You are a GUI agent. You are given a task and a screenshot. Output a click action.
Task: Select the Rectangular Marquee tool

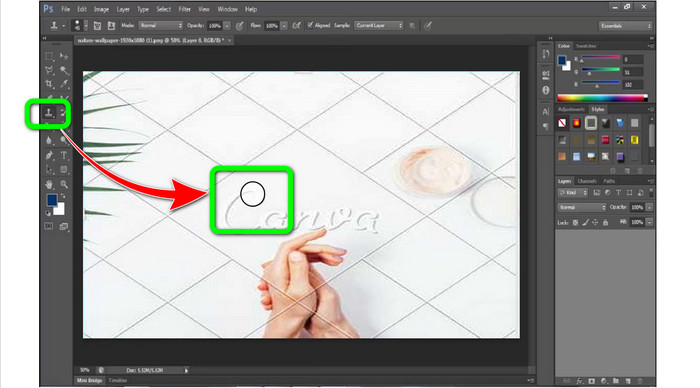click(x=49, y=56)
